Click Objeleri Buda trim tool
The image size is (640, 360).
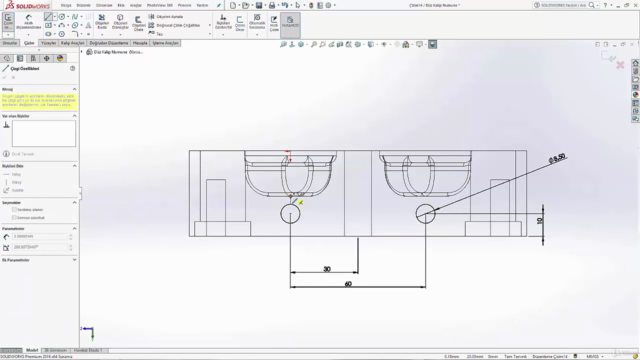click(x=102, y=22)
